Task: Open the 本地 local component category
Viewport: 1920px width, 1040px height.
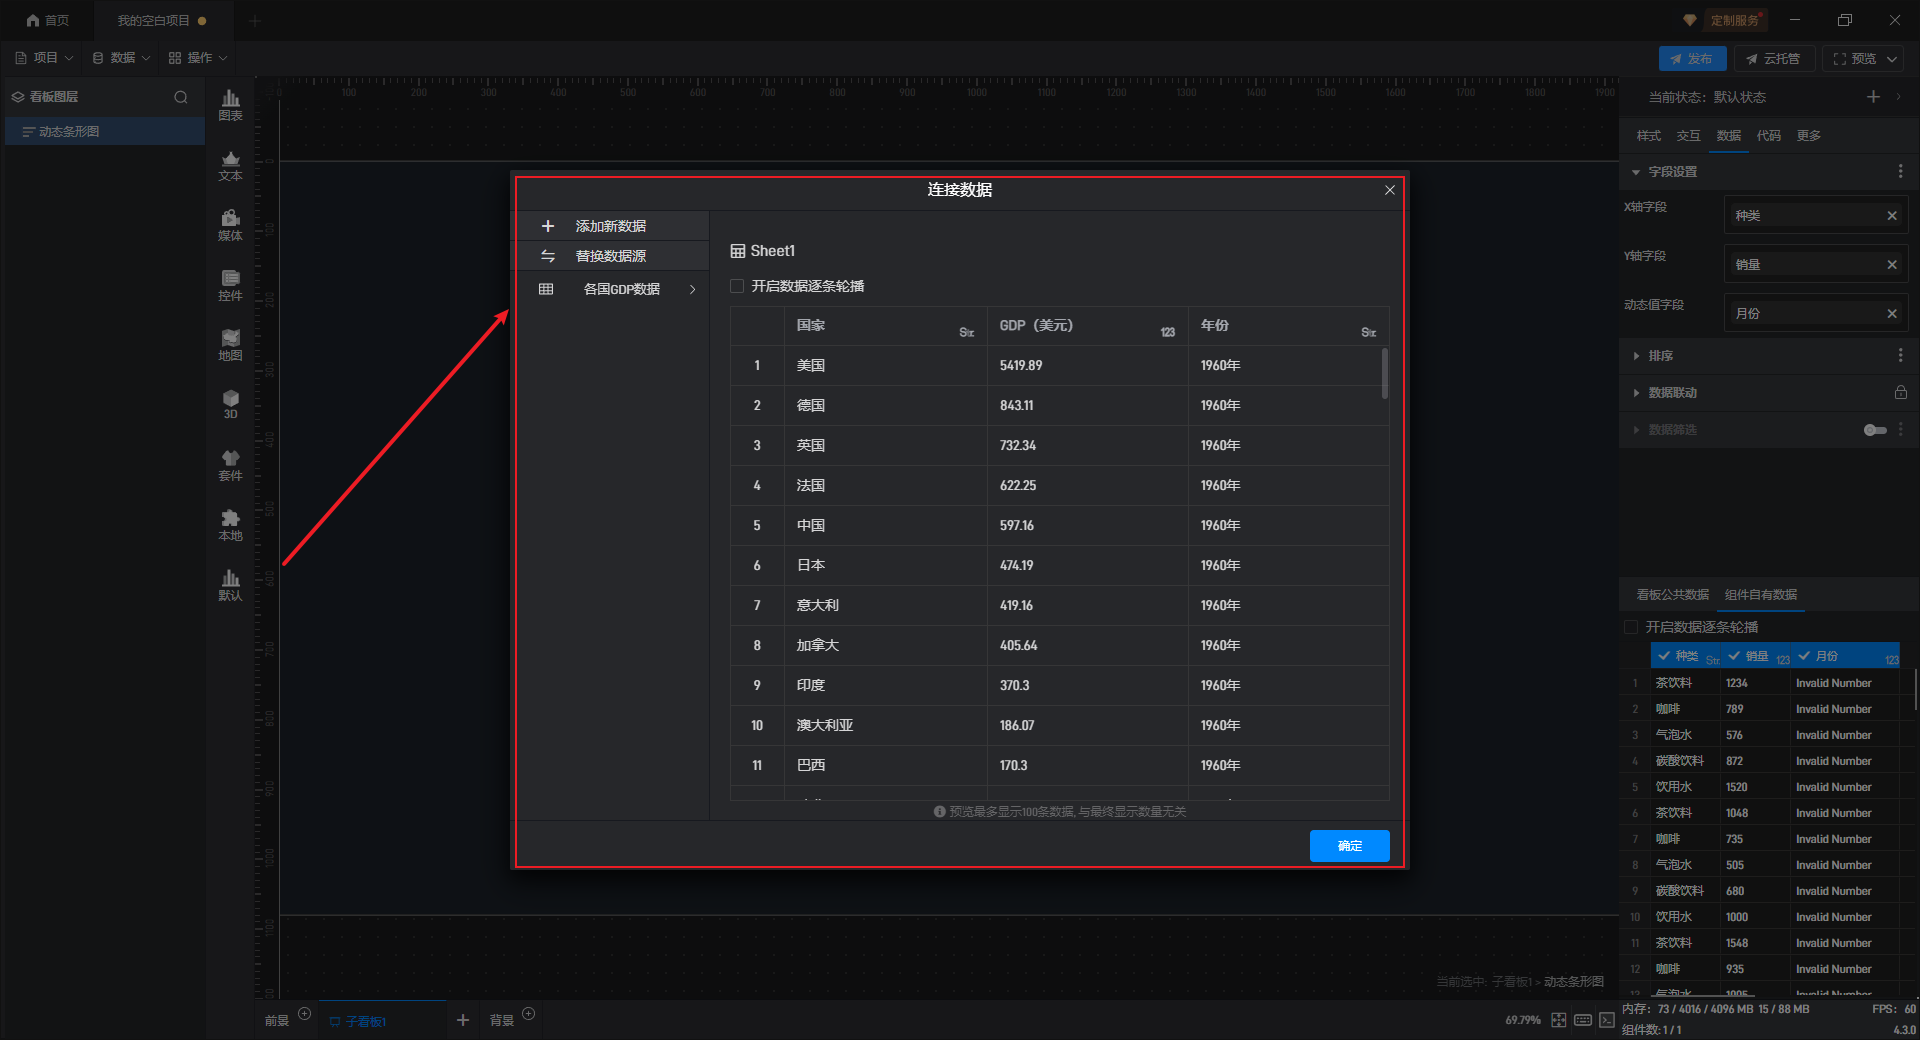Action: coord(230,525)
